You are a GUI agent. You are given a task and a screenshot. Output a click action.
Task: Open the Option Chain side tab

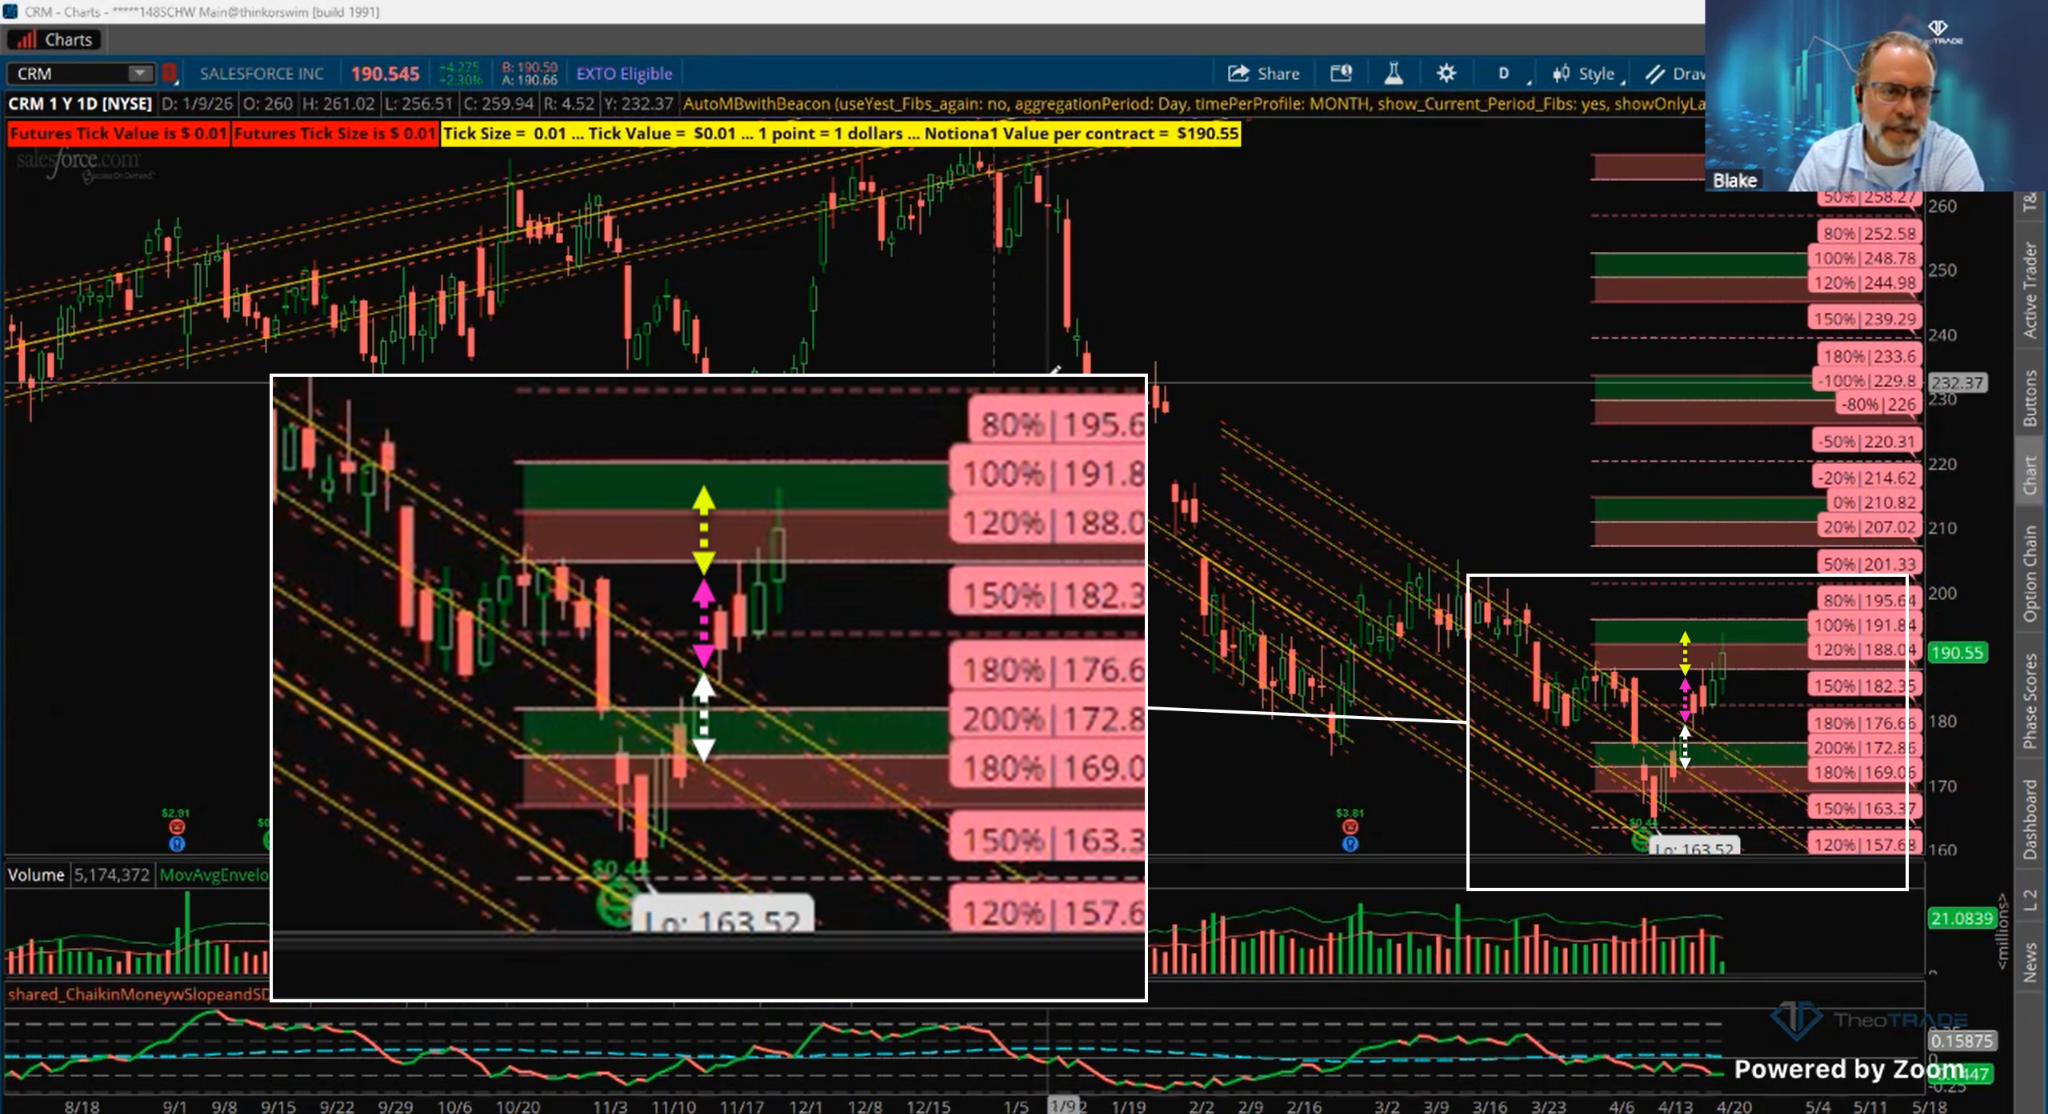(2030, 574)
